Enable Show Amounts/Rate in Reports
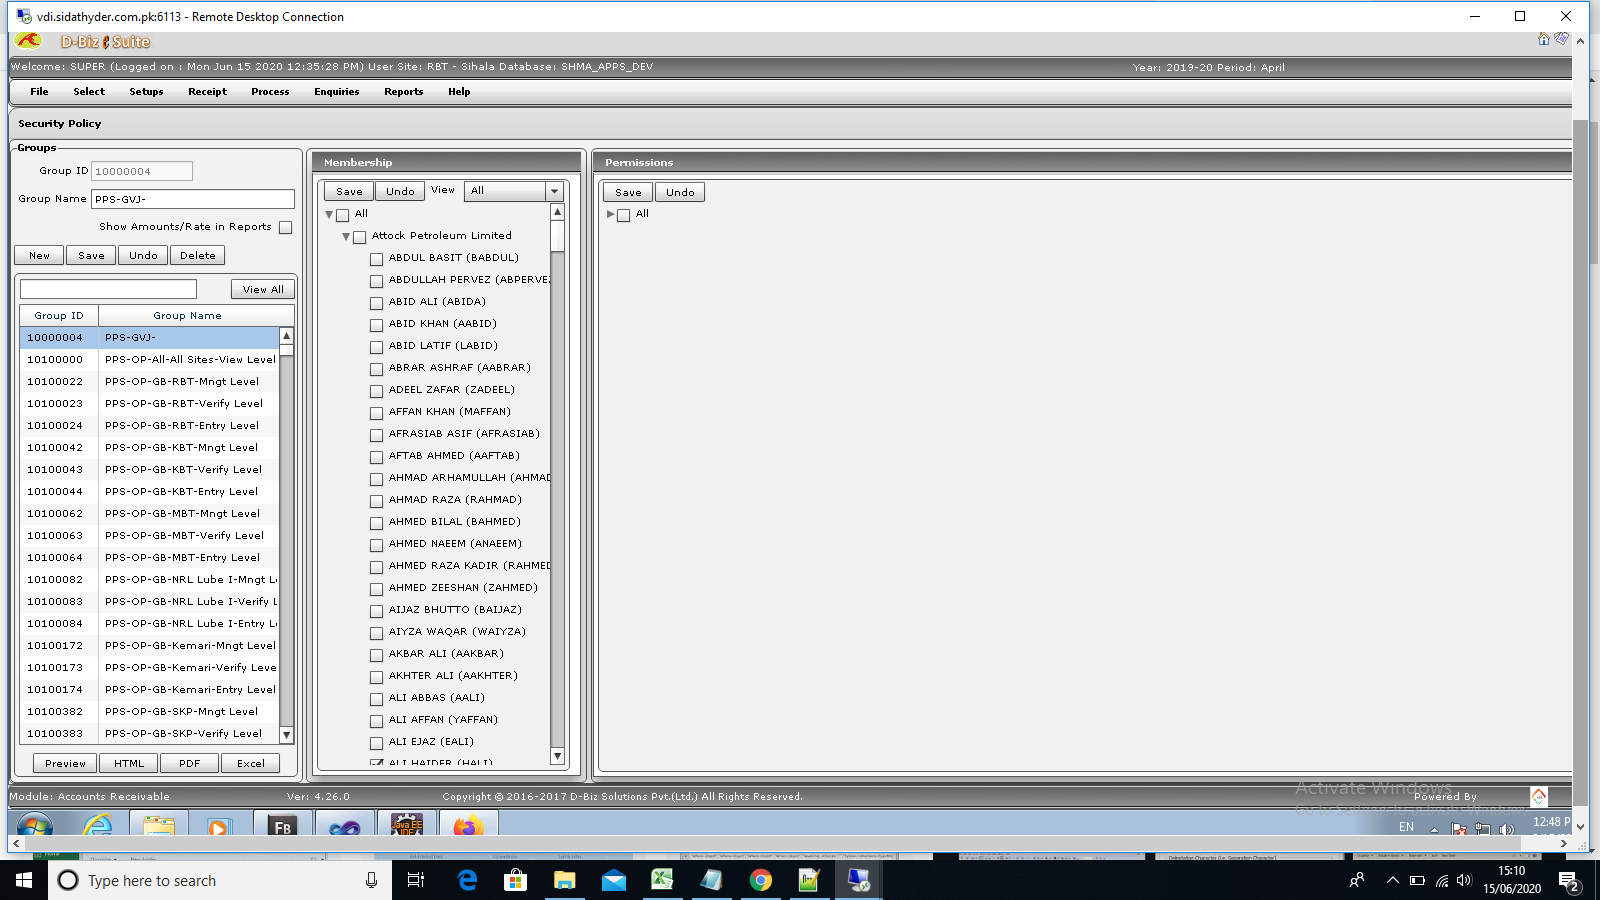Screen dimensions: 1600x900 coord(285,227)
